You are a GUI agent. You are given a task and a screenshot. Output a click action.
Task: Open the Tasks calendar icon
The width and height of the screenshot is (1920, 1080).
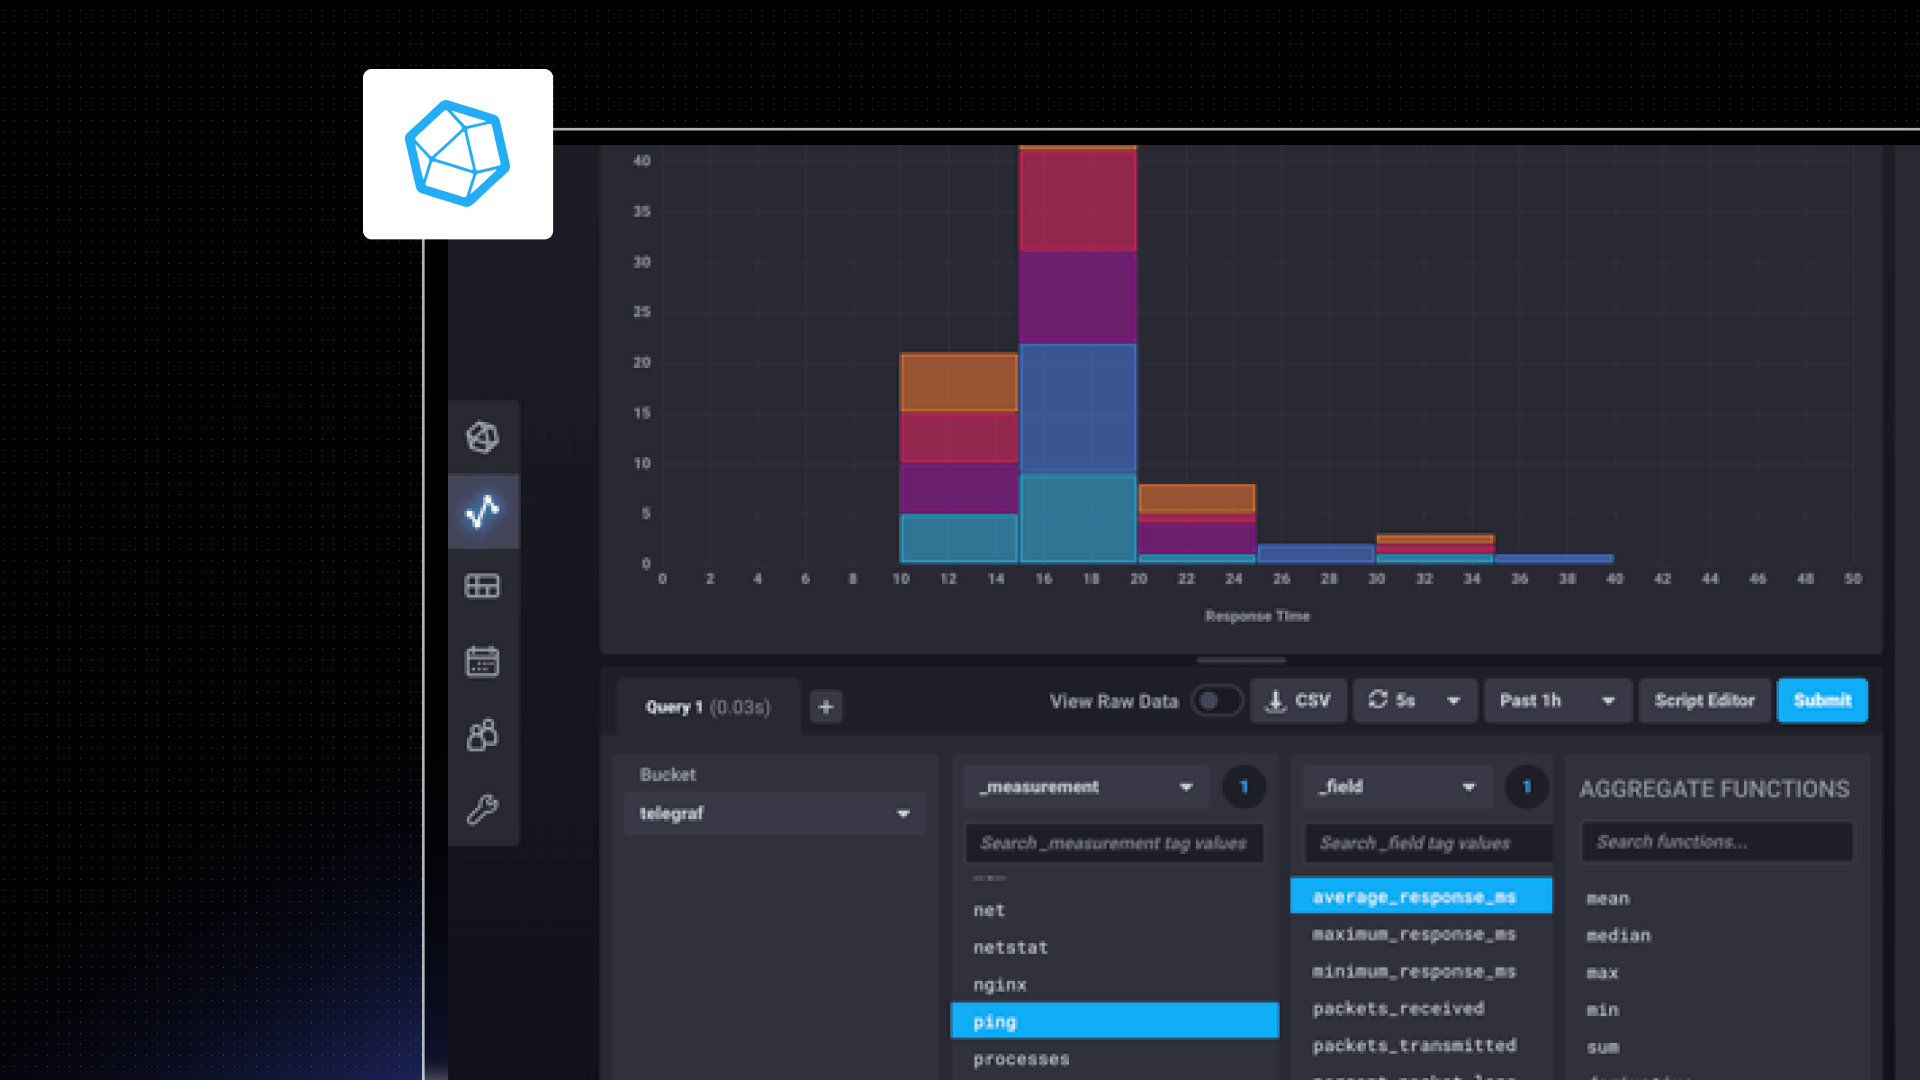[482, 661]
